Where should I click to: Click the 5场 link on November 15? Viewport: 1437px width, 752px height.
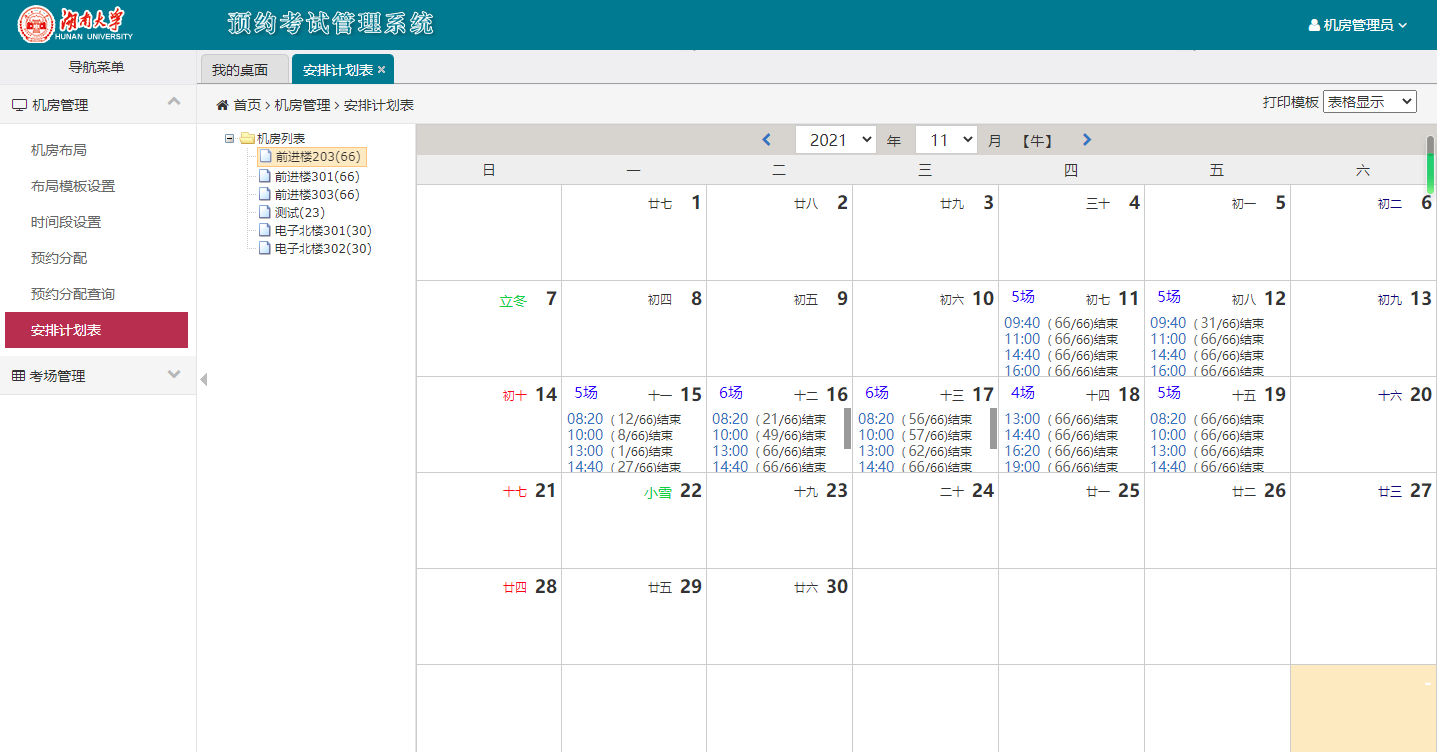click(x=586, y=393)
